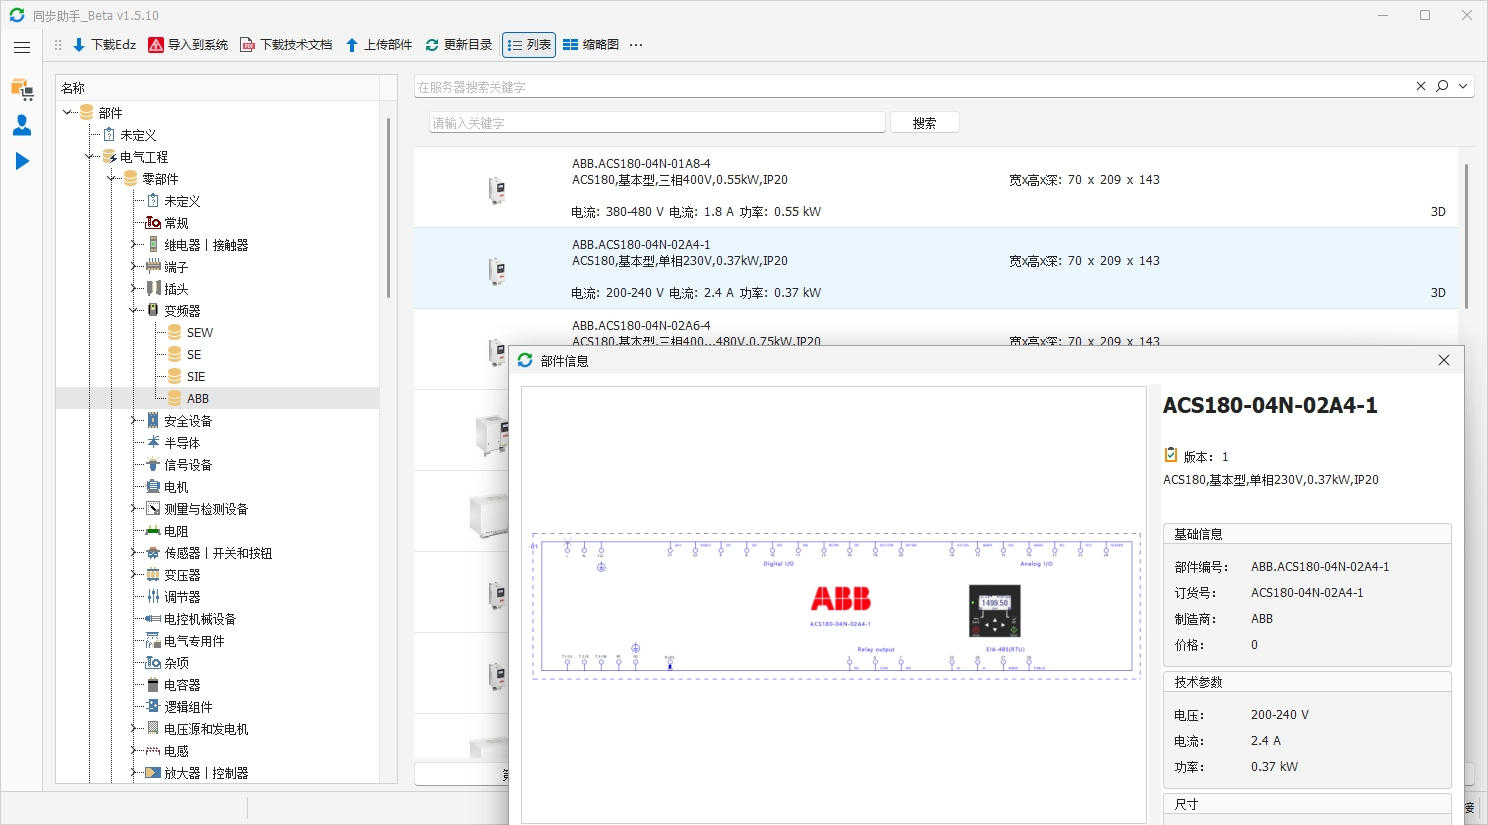The width and height of the screenshot is (1488, 825).
Task: Click the toolbar drag-handle grip icon
Action: tap(58, 45)
